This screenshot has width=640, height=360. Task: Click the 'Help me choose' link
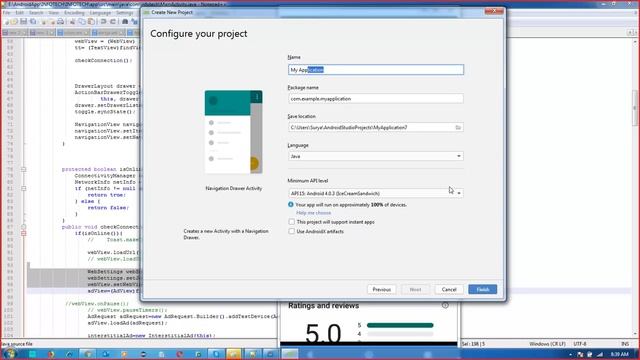pyautogui.click(x=313, y=213)
